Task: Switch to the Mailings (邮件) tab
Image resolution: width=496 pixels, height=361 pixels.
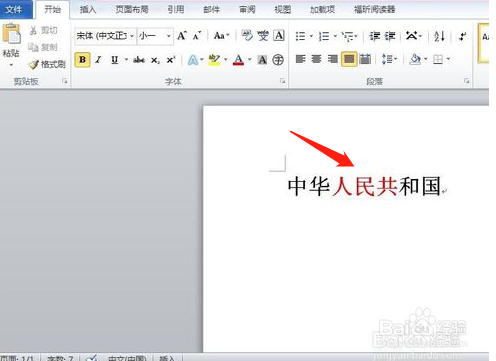Action: pyautogui.click(x=212, y=9)
